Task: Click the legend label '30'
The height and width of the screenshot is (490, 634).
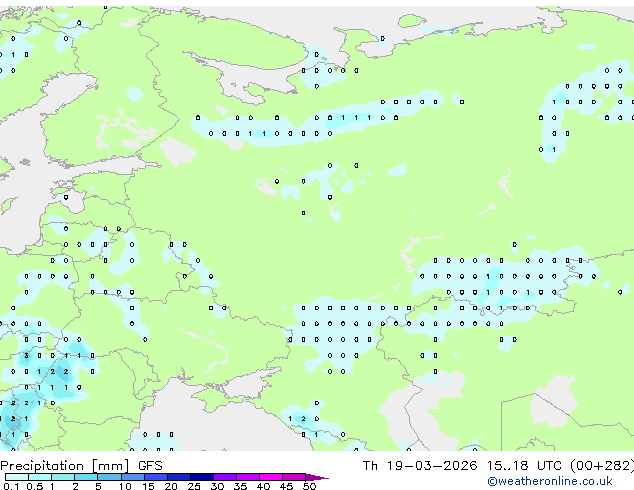Action: pyautogui.click(x=217, y=486)
